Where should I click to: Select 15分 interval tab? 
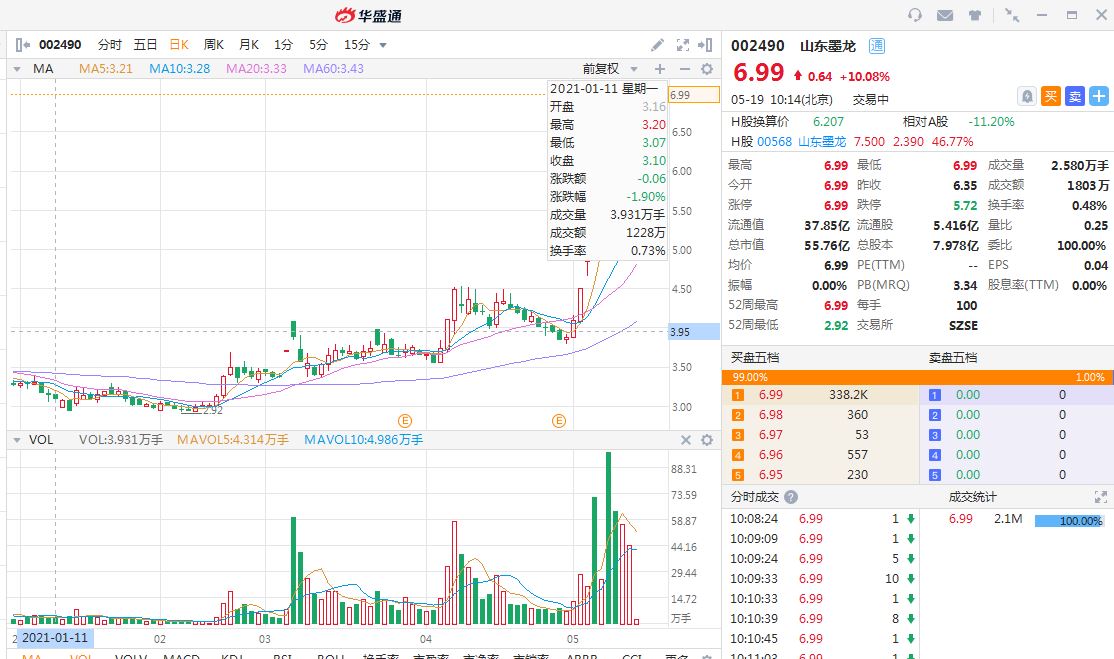357,45
